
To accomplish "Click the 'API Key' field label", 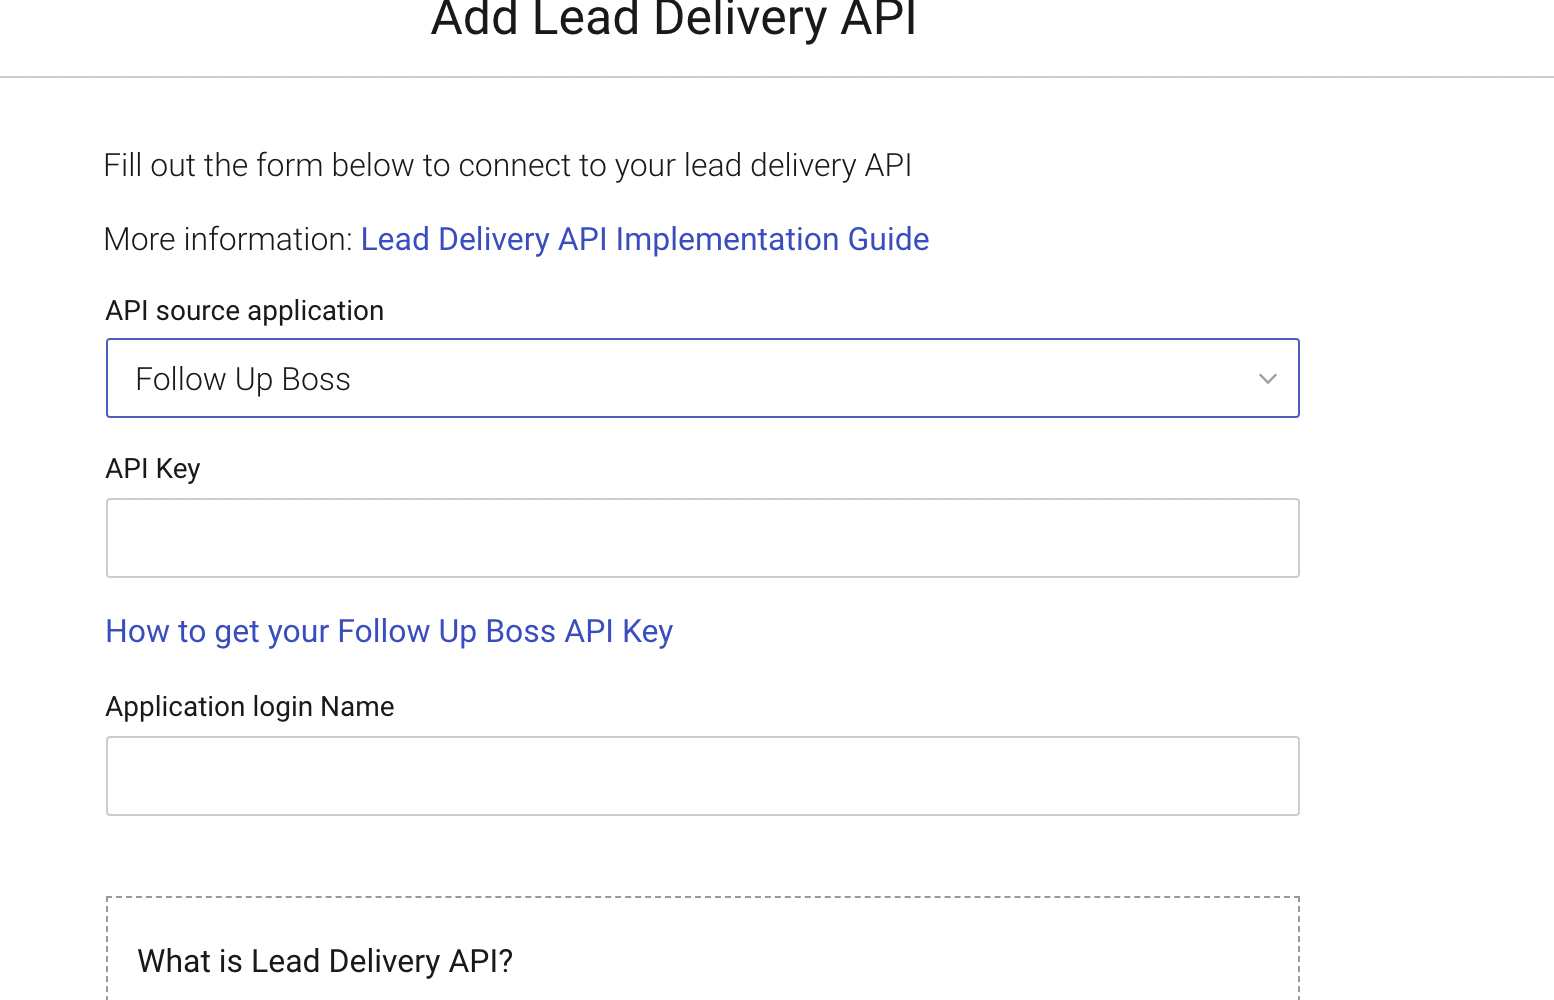I will click(153, 469).
